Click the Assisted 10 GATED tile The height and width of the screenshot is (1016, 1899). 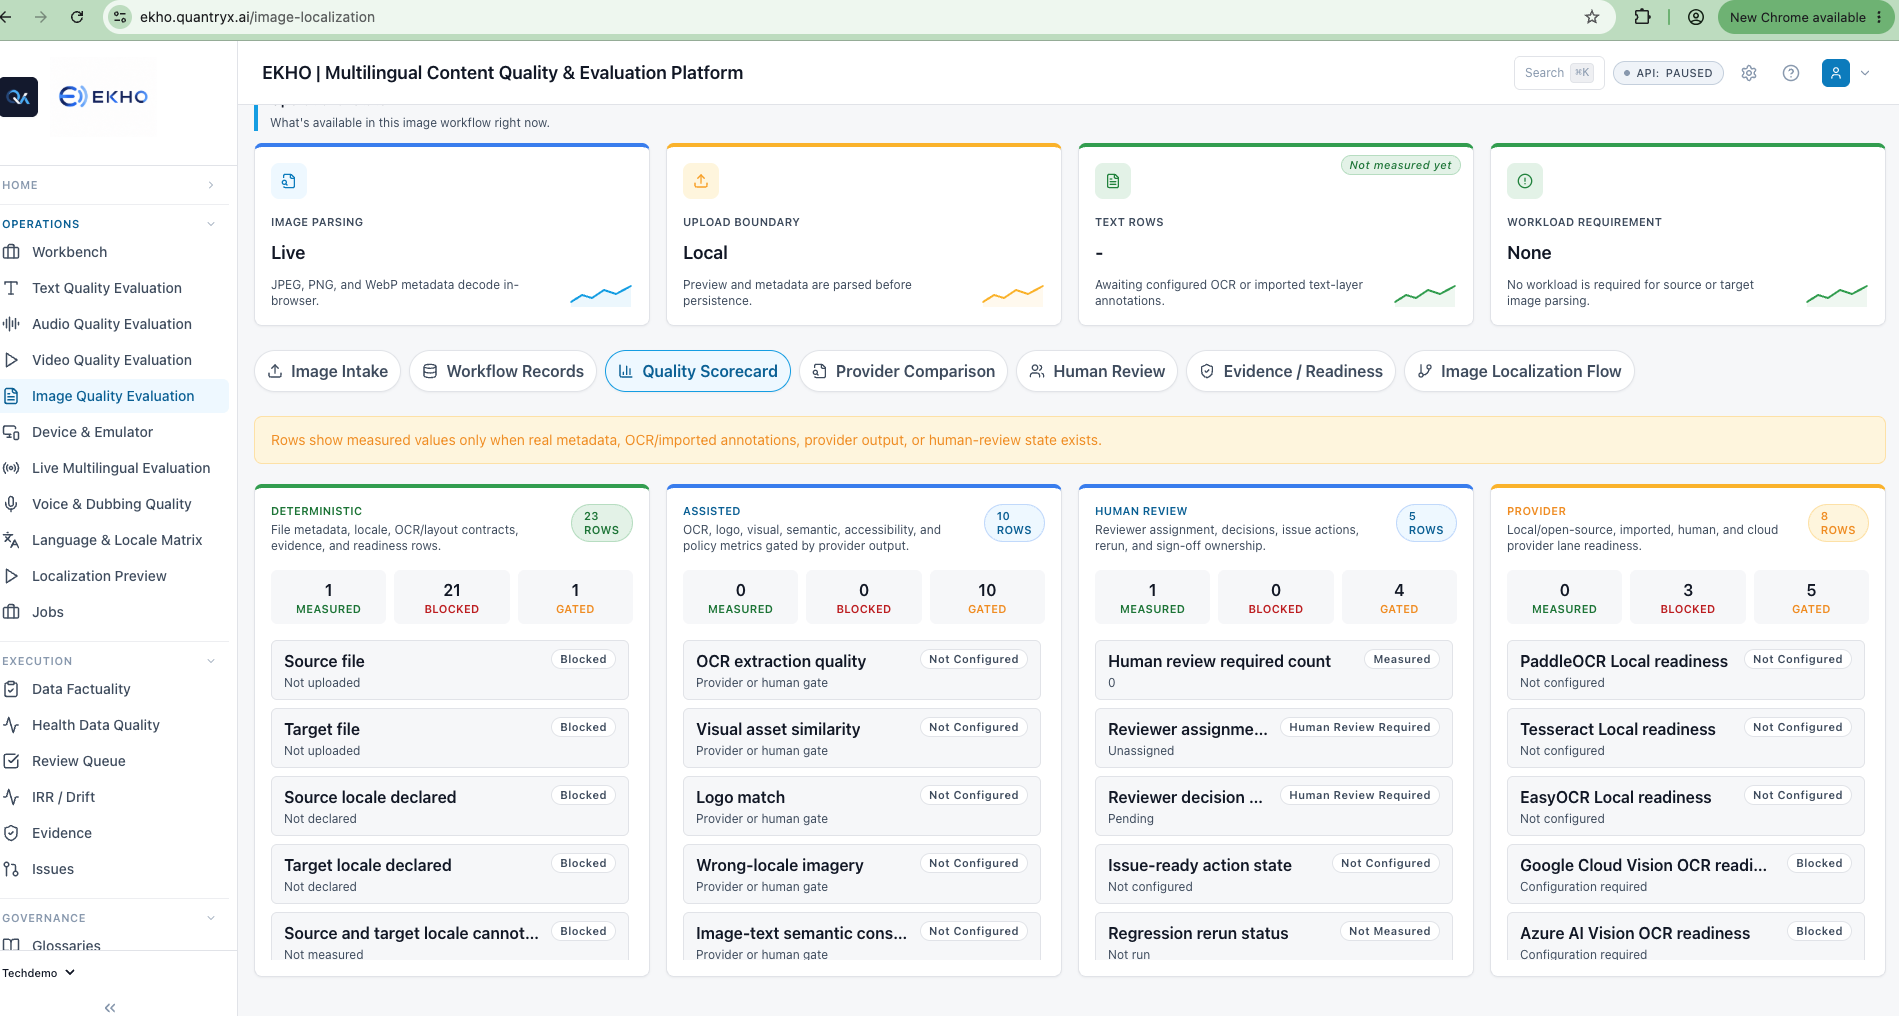coord(987,597)
